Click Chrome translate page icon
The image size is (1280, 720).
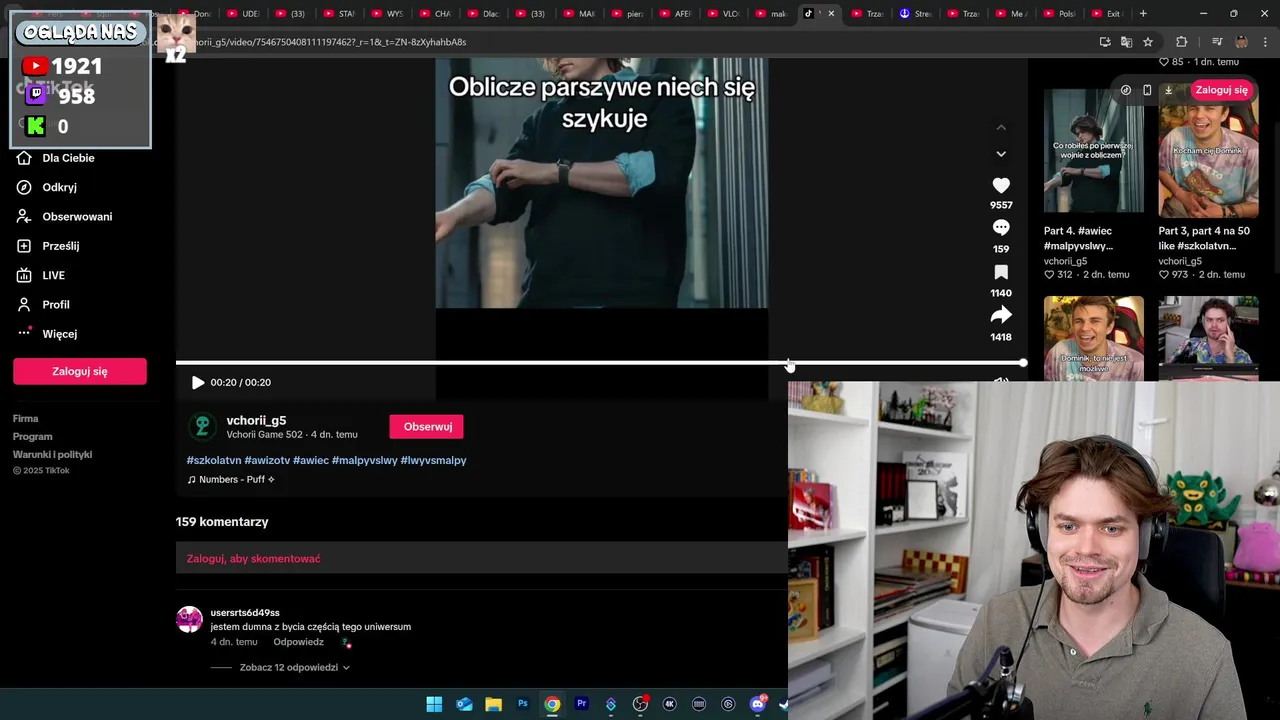pos(1126,42)
